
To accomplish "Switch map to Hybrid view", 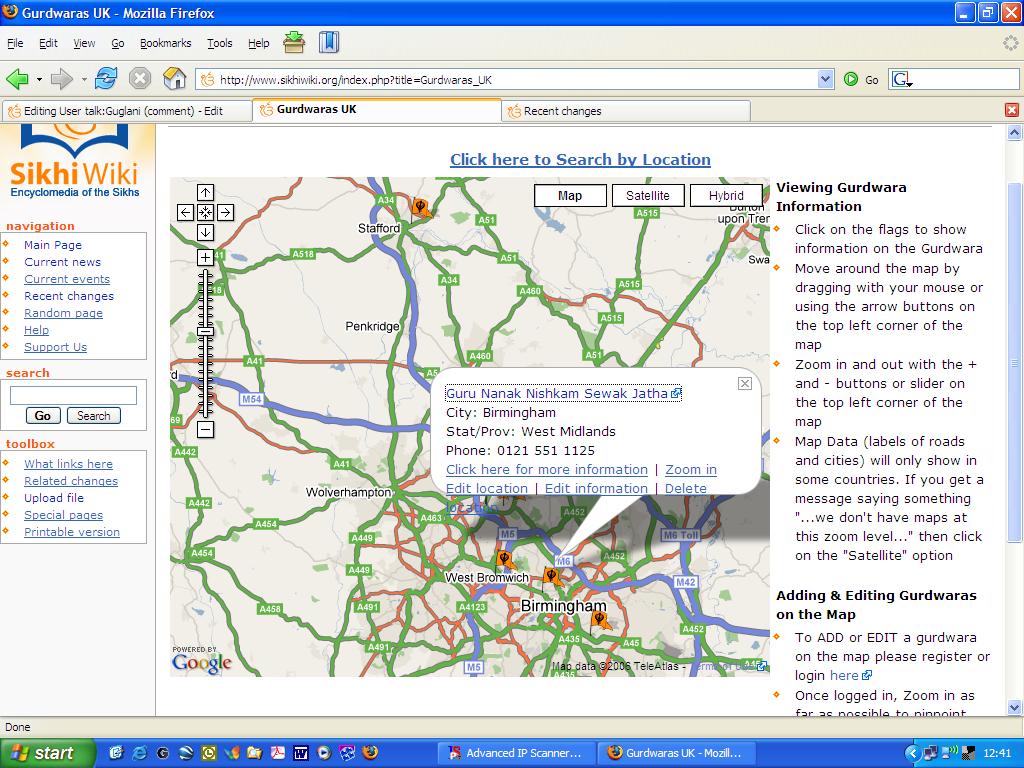I will coord(726,195).
